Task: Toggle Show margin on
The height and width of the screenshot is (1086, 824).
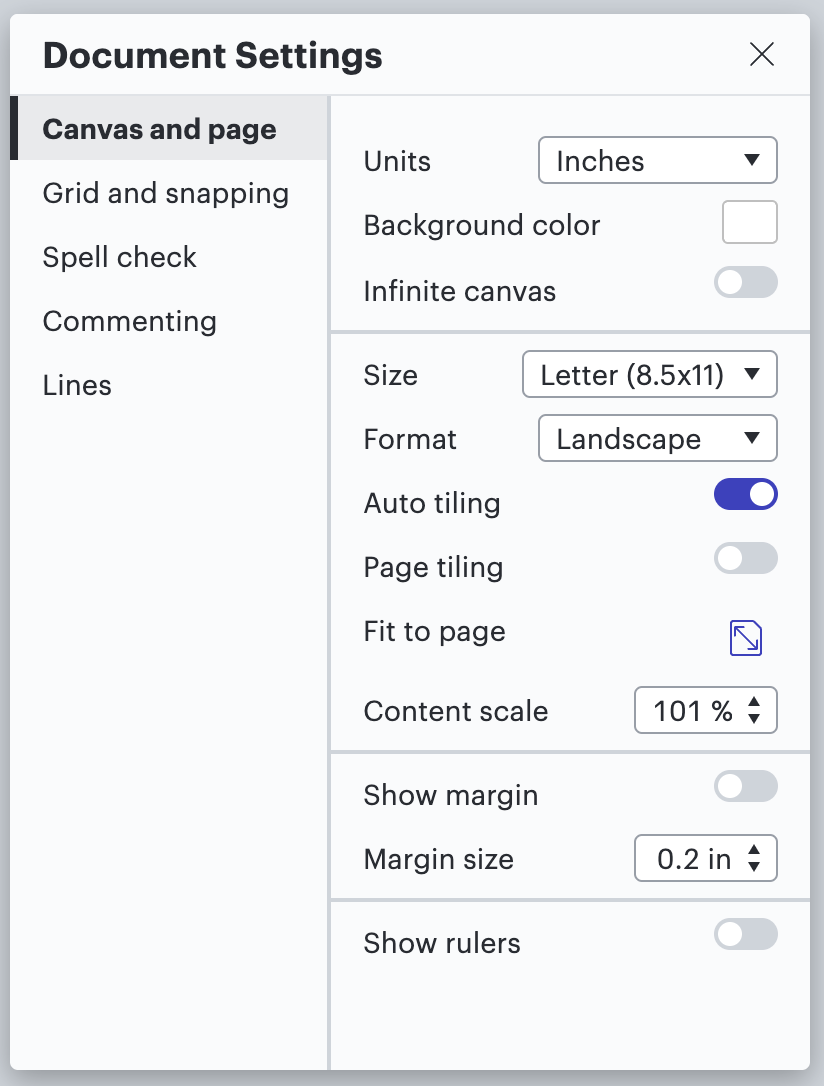Action: click(x=745, y=786)
